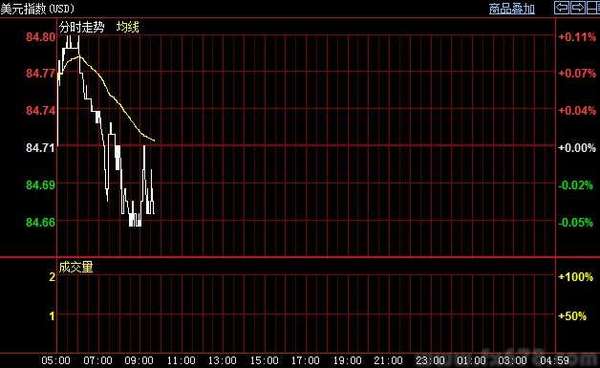Click the 84.80 price axis label
The height and width of the screenshot is (368, 600).
tap(41, 37)
